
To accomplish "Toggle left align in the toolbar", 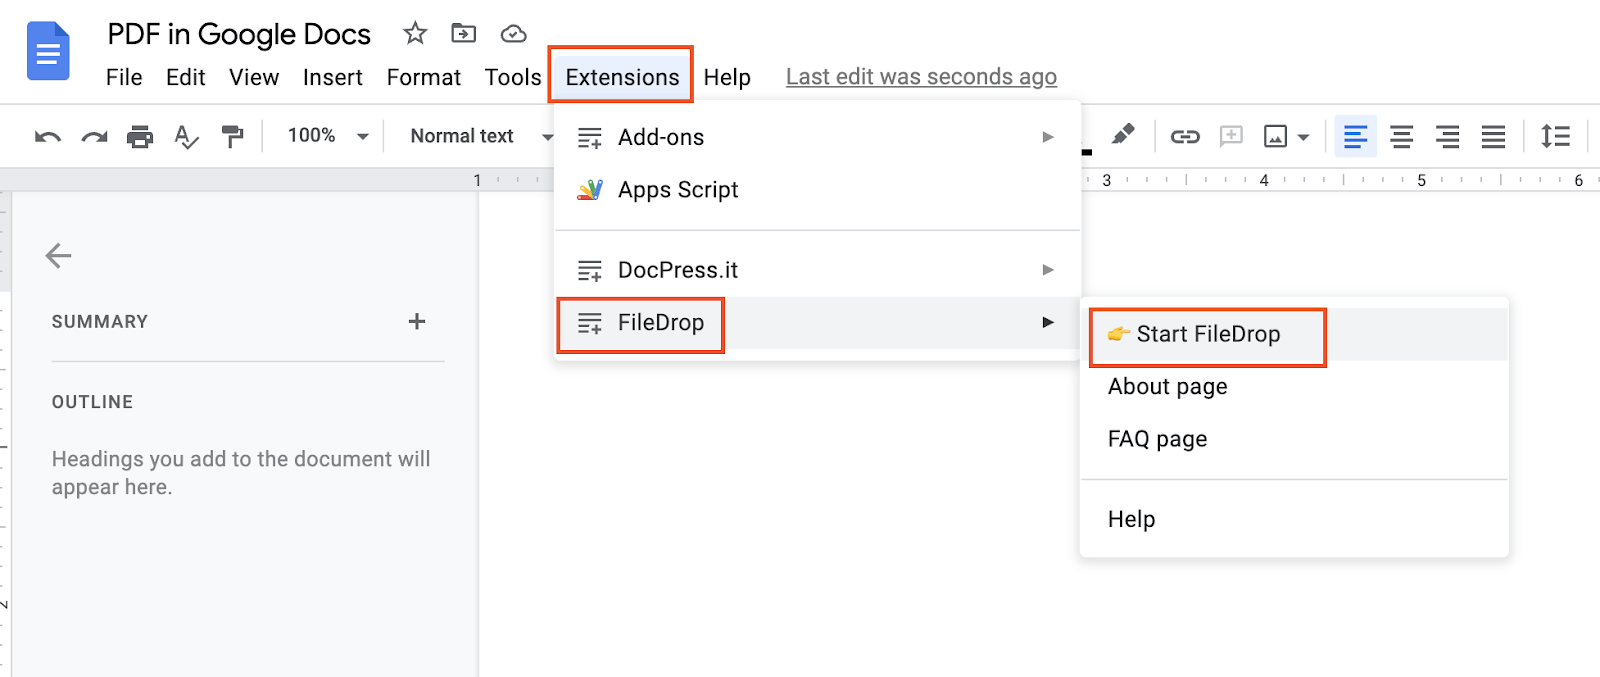I will 1355,137.
